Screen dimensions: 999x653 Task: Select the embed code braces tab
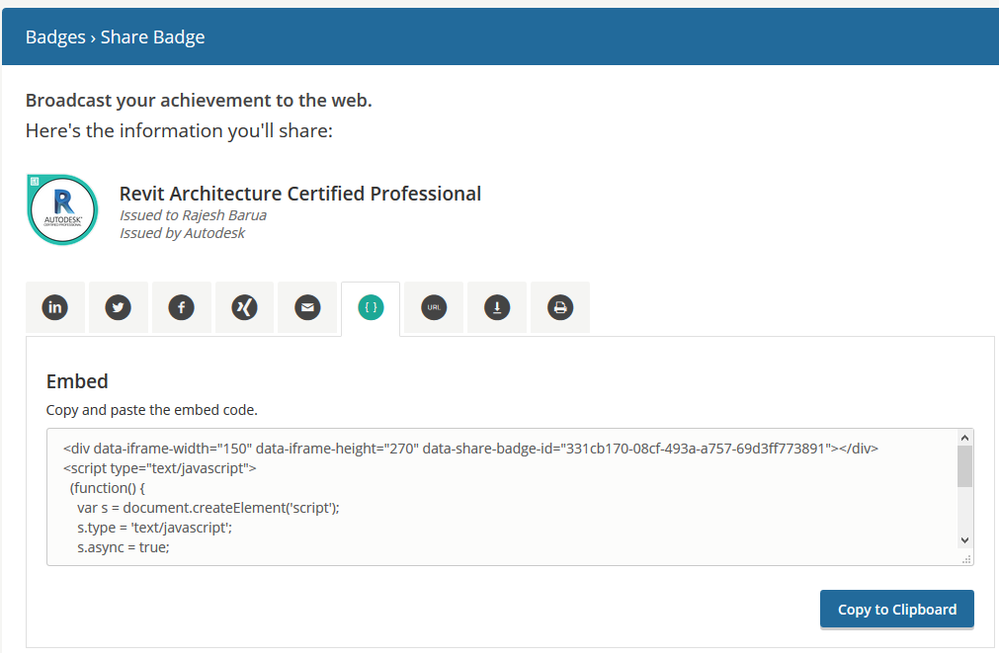tap(371, 308)
